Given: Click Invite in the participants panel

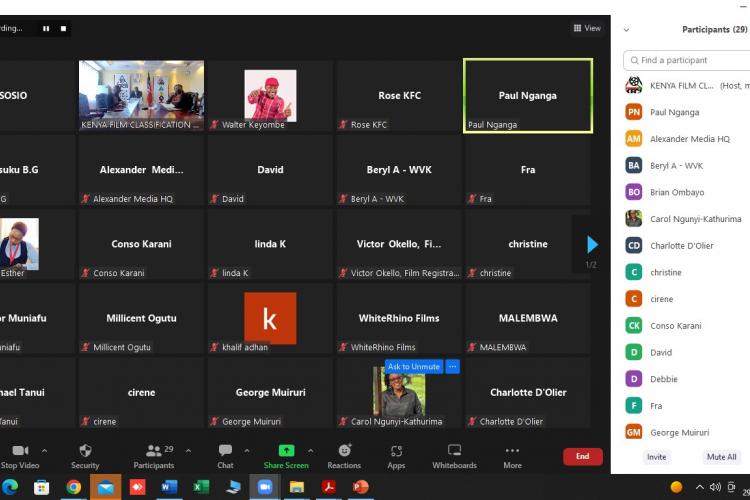Looking at the screenshot, I should pos(656,457).
